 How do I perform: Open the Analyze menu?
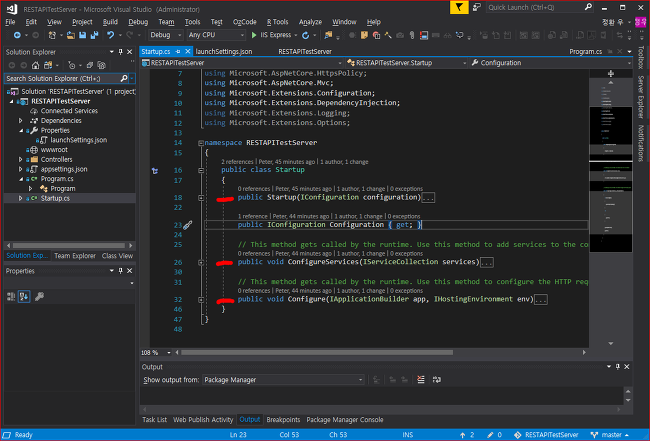click(x=310, y=22)
